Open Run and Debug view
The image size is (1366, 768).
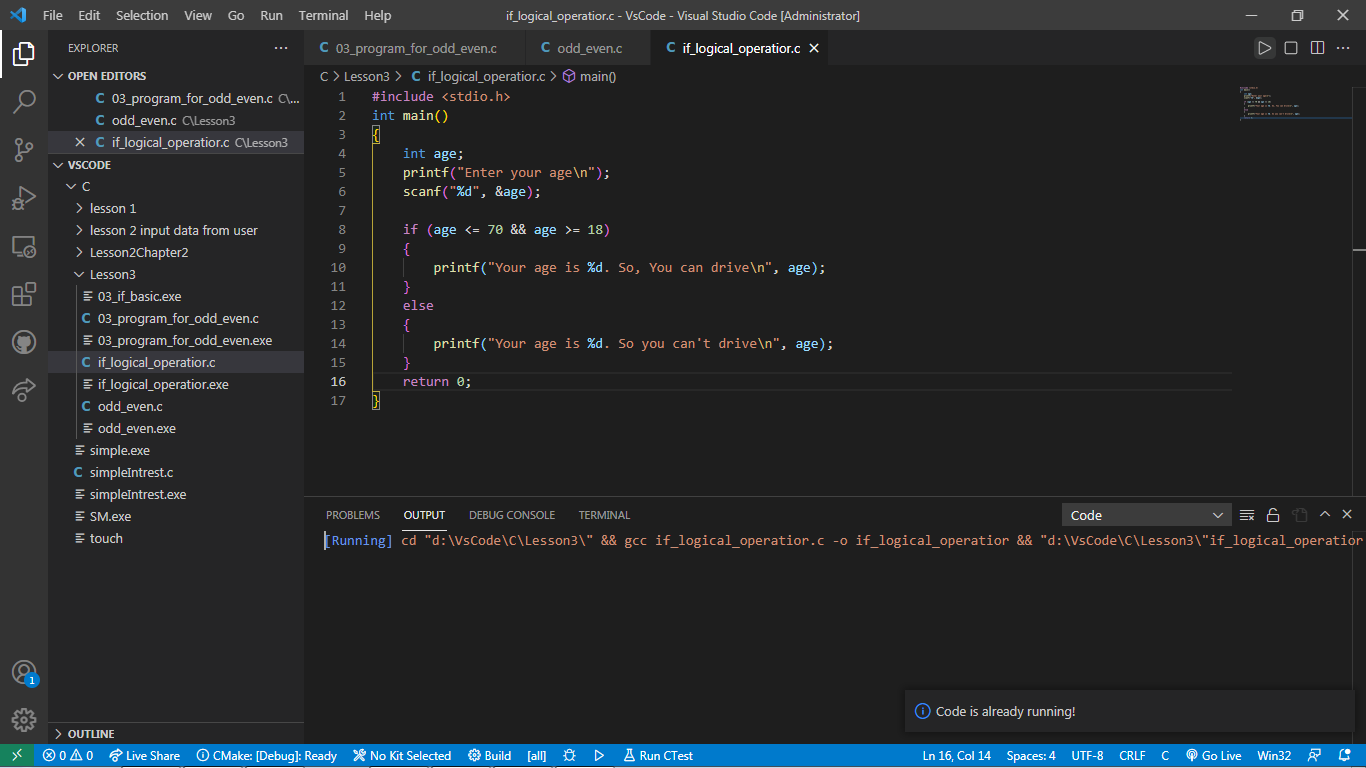pyautogui.click(x=24, y=198)
